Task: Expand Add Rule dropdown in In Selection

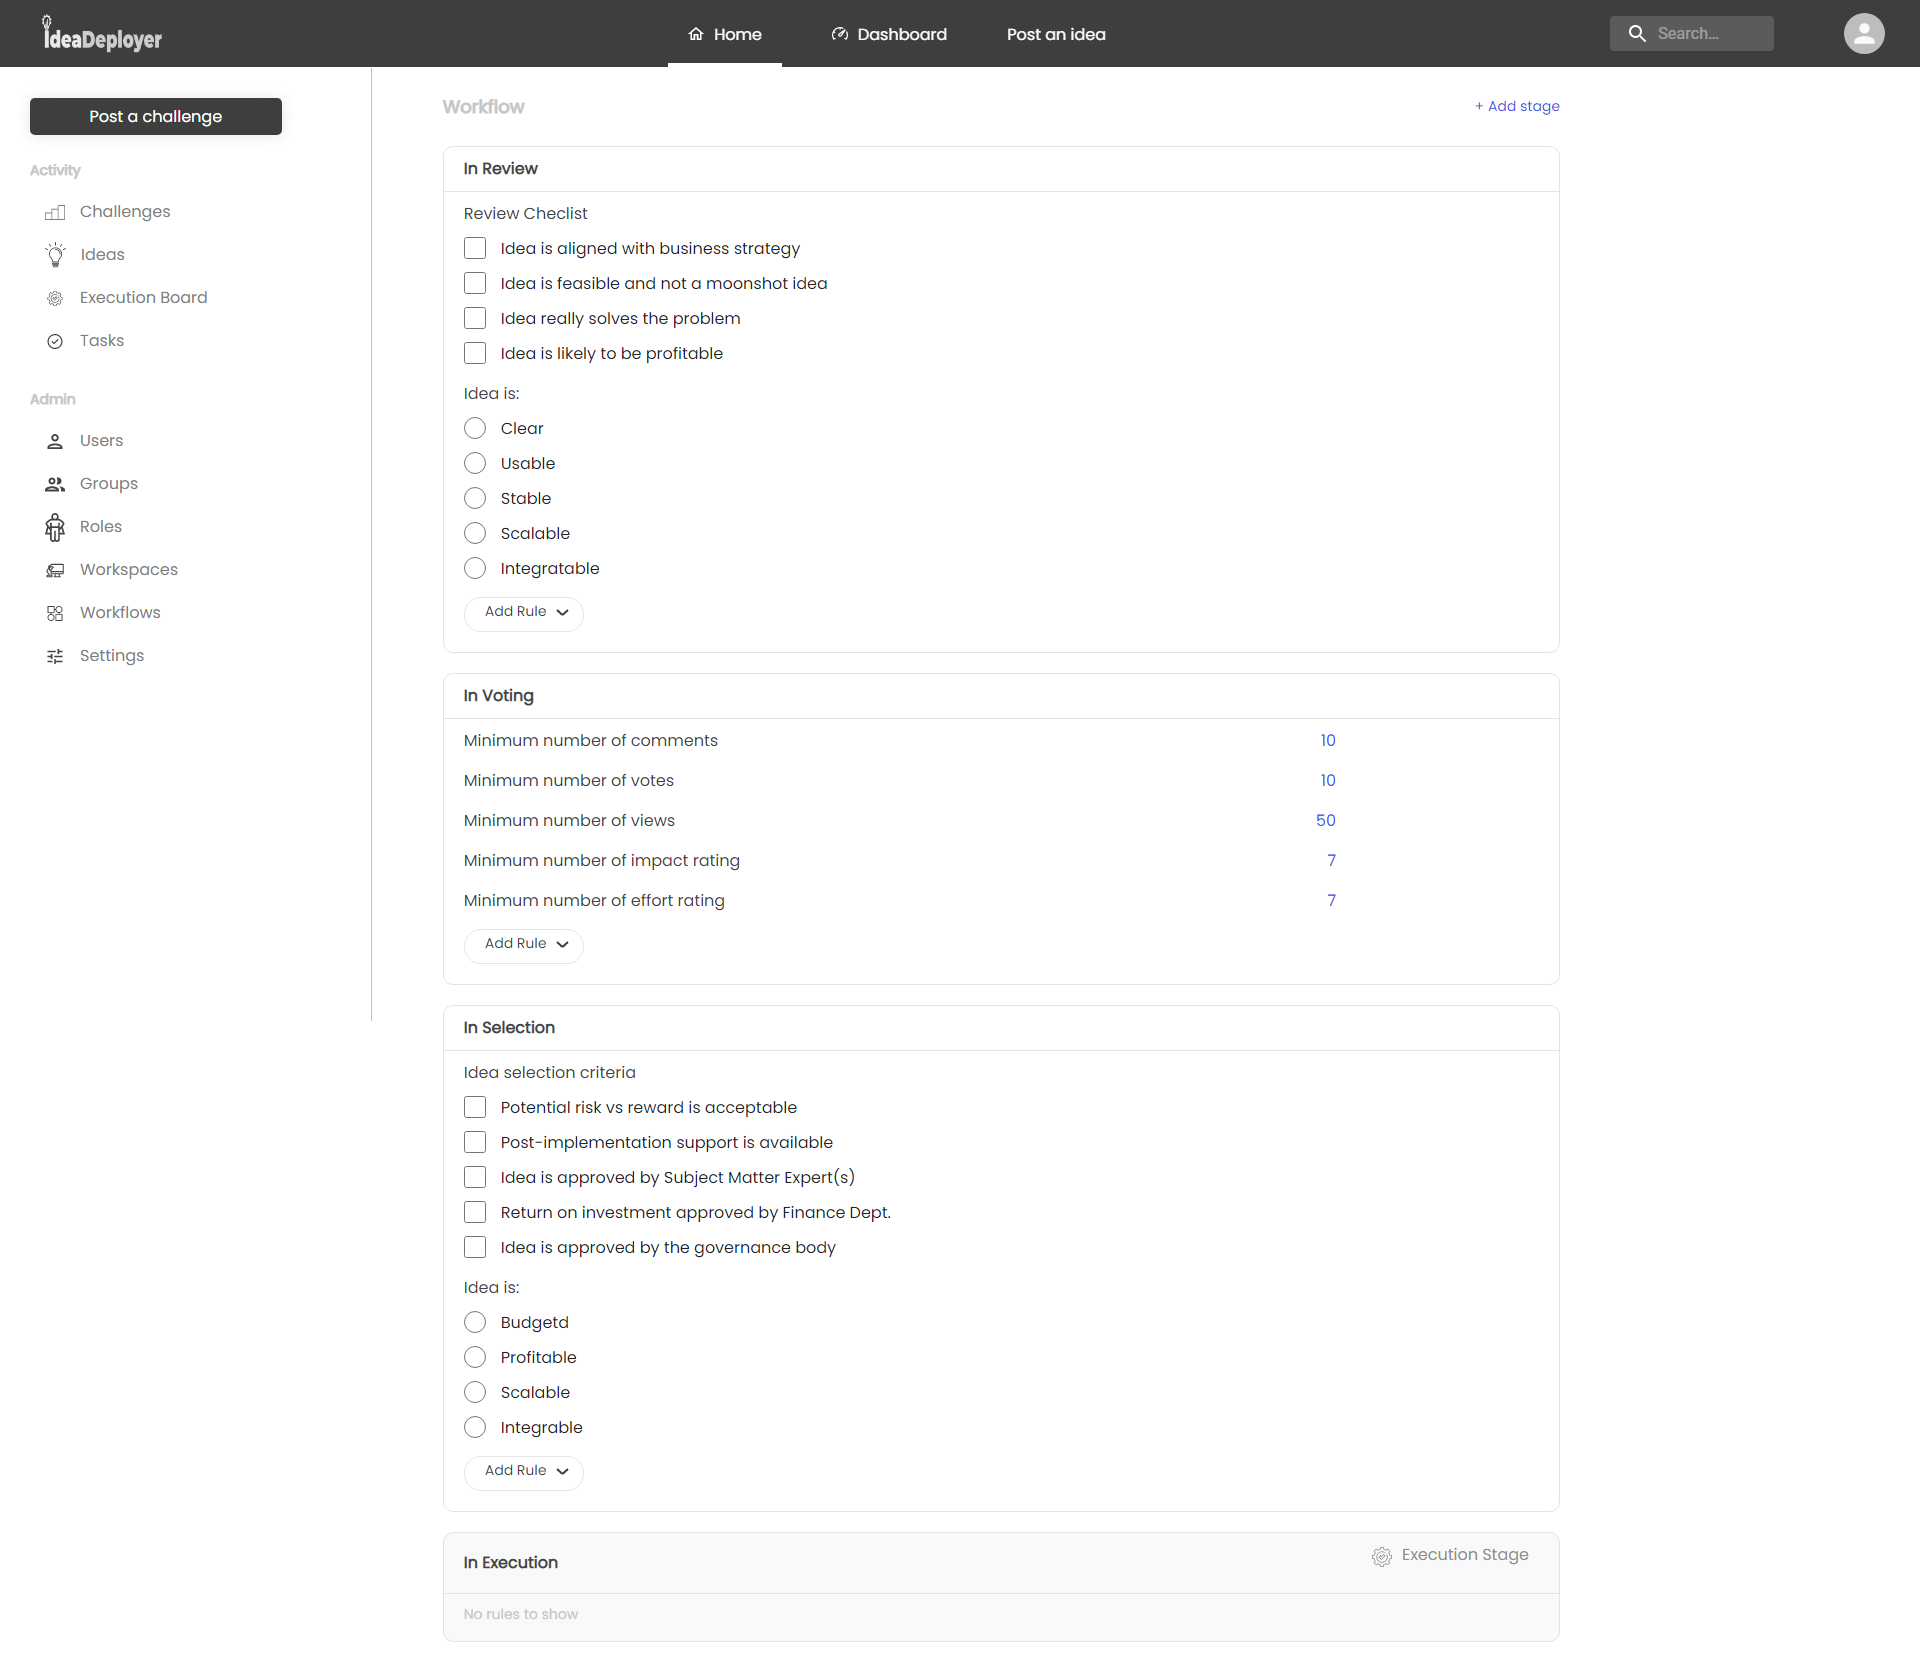Action: point(524,1471)
